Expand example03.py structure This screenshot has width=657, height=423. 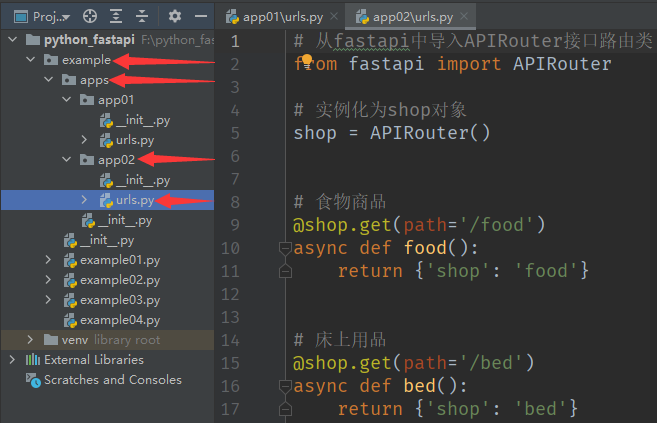(x=48, y=300)
